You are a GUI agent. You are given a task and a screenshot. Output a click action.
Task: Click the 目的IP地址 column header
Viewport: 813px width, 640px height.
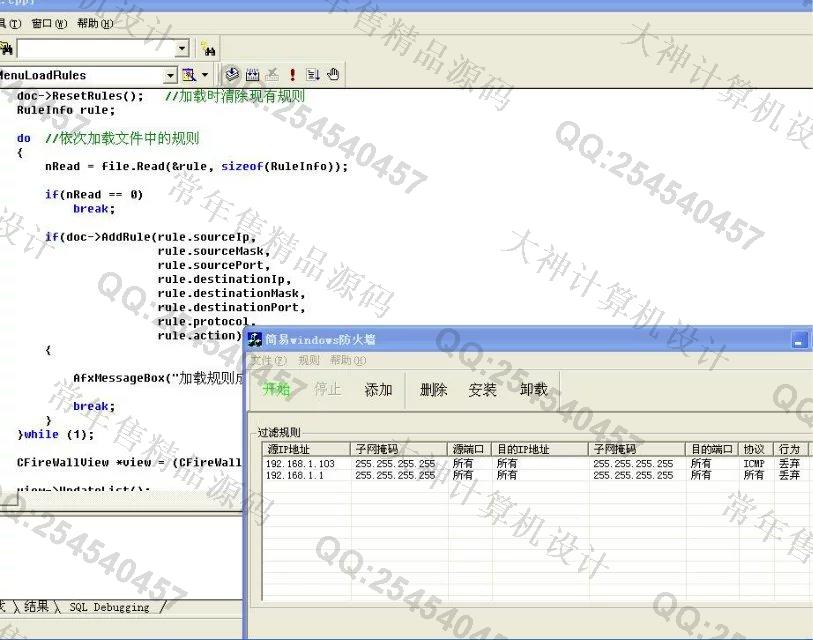540,449
